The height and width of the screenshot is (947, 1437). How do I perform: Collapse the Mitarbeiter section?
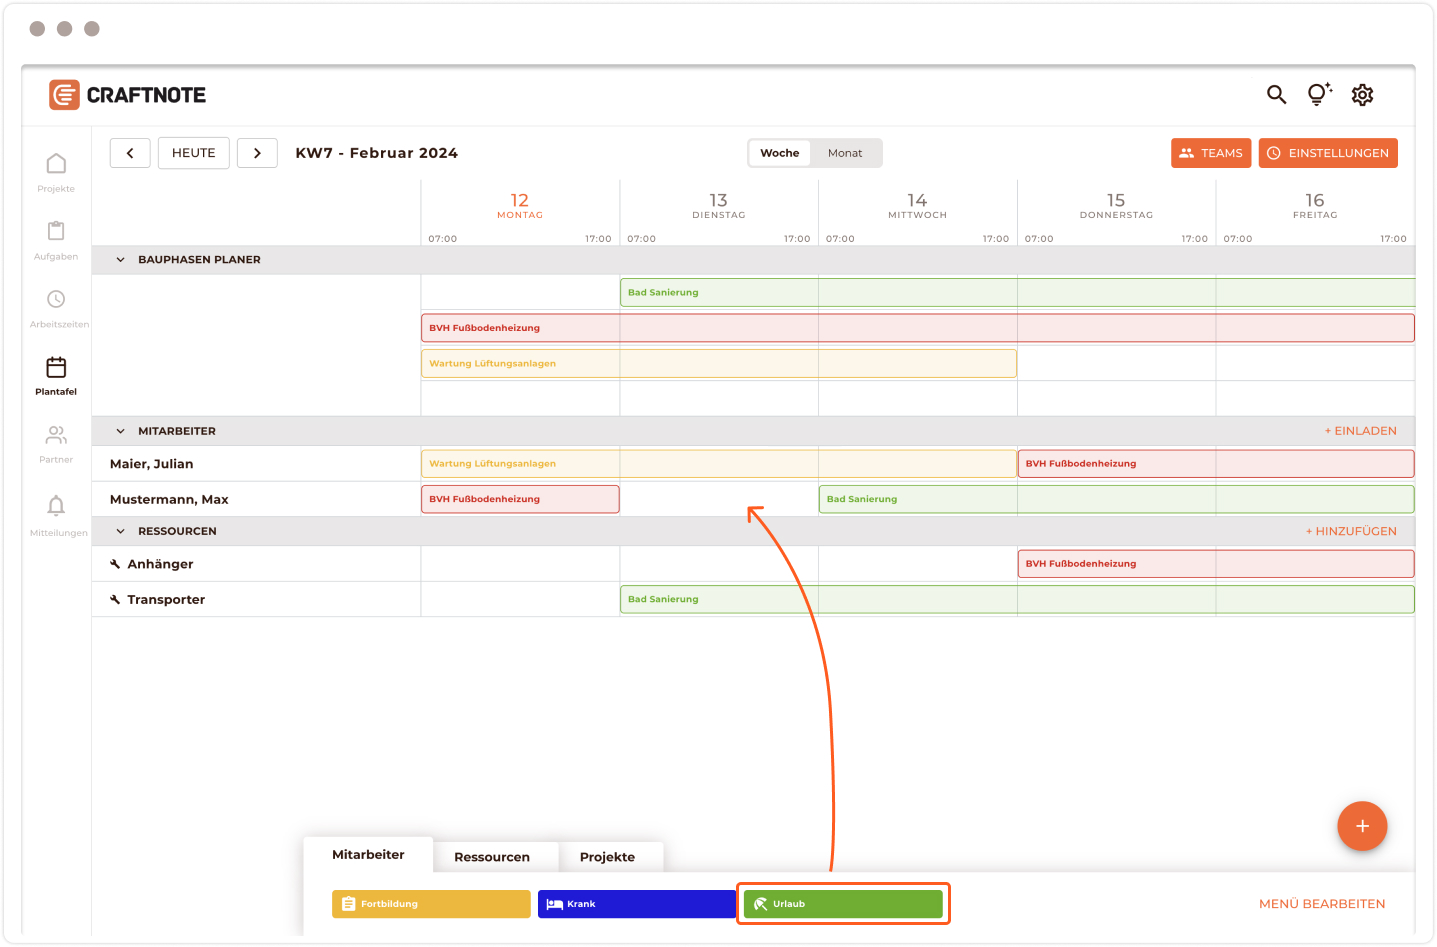coord(120,432)
